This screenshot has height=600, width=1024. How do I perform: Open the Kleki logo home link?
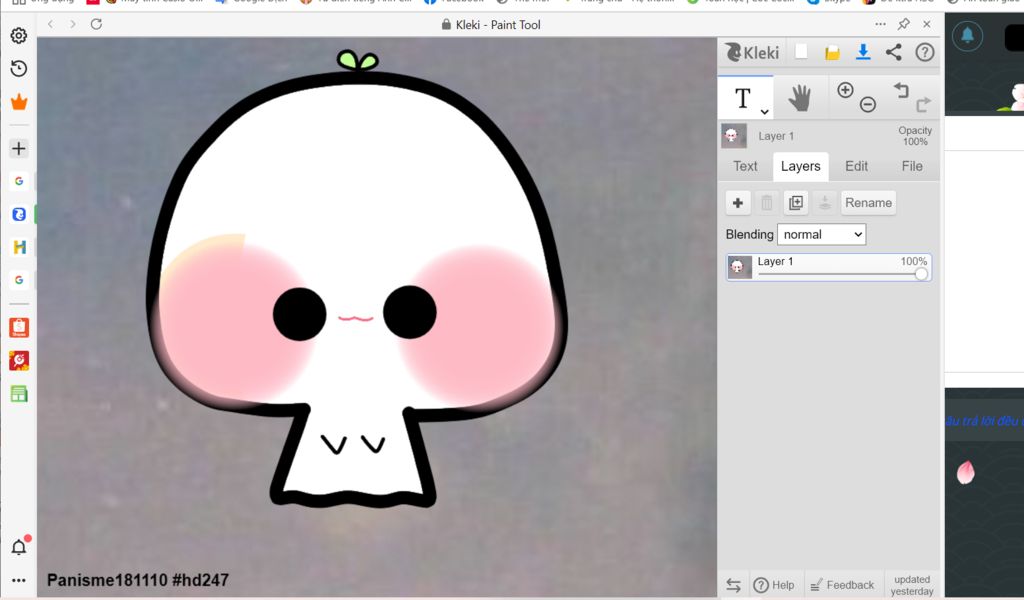pyautogui.click(x=752, y=52)
